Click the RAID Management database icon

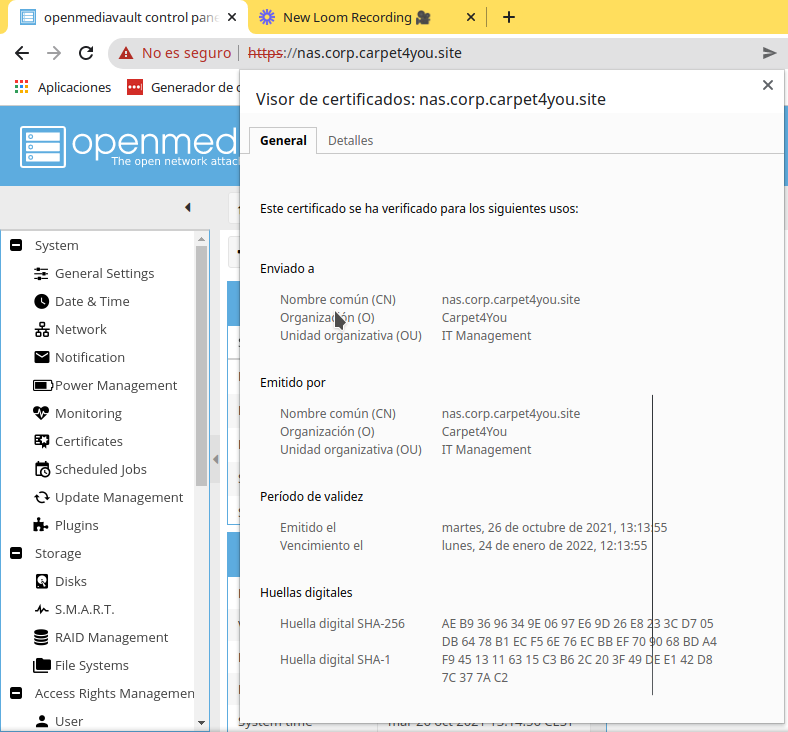click(x=41, y=638)
